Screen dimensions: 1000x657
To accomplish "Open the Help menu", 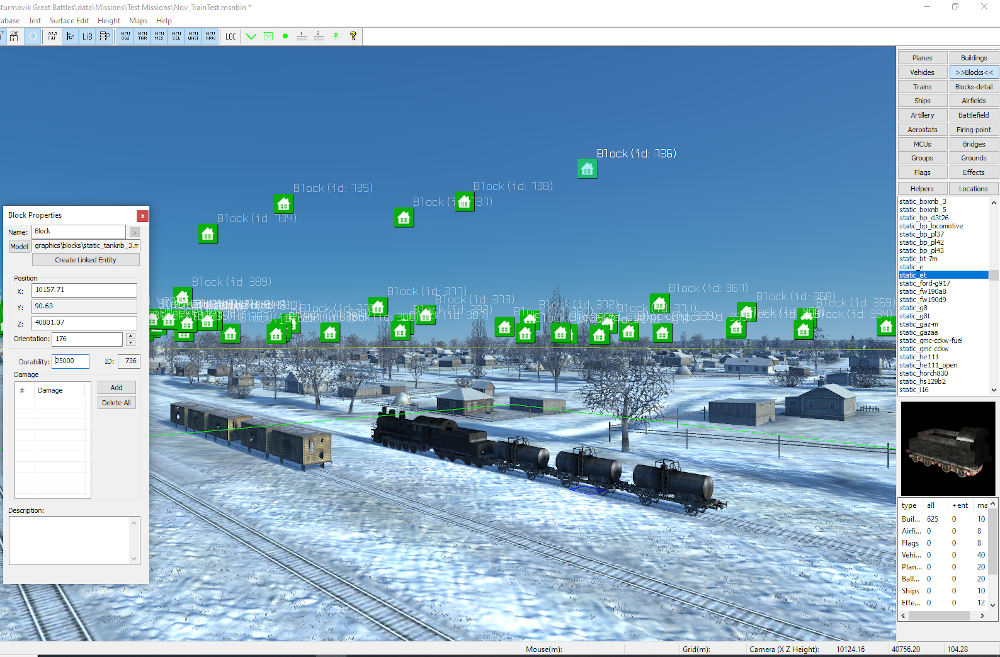I will [164, 20].
